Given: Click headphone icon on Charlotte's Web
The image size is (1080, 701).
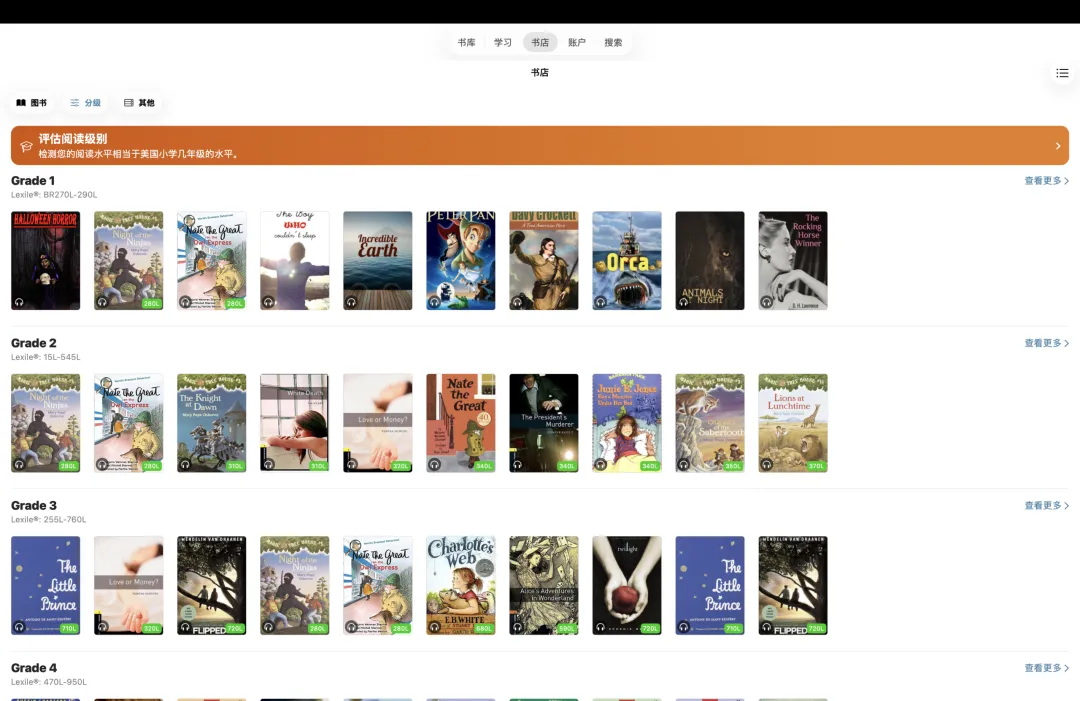Looking at the screenshot, I should pos(435,627).
